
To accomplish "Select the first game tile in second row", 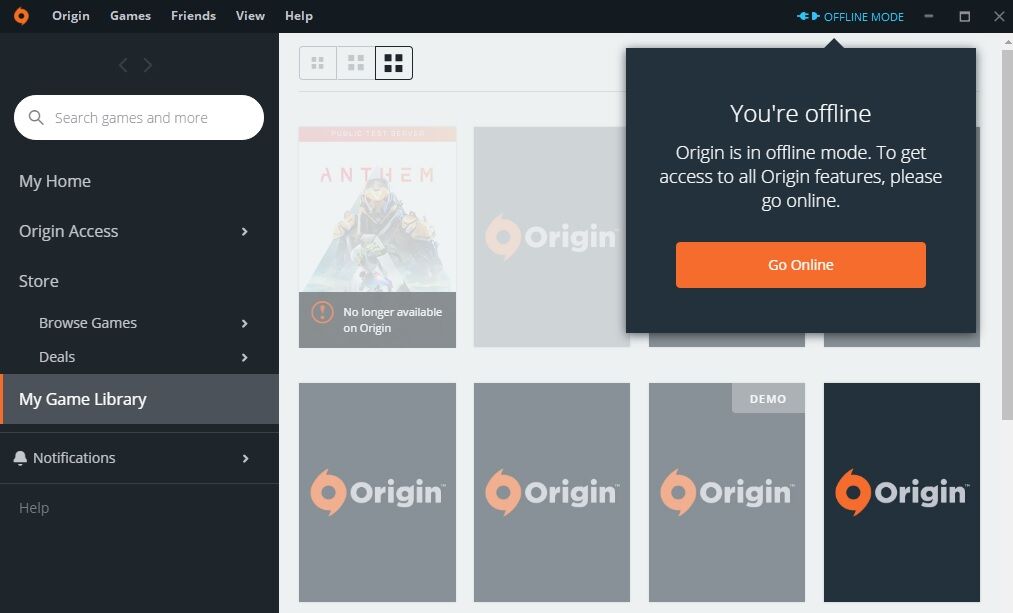I will point(377,492).
